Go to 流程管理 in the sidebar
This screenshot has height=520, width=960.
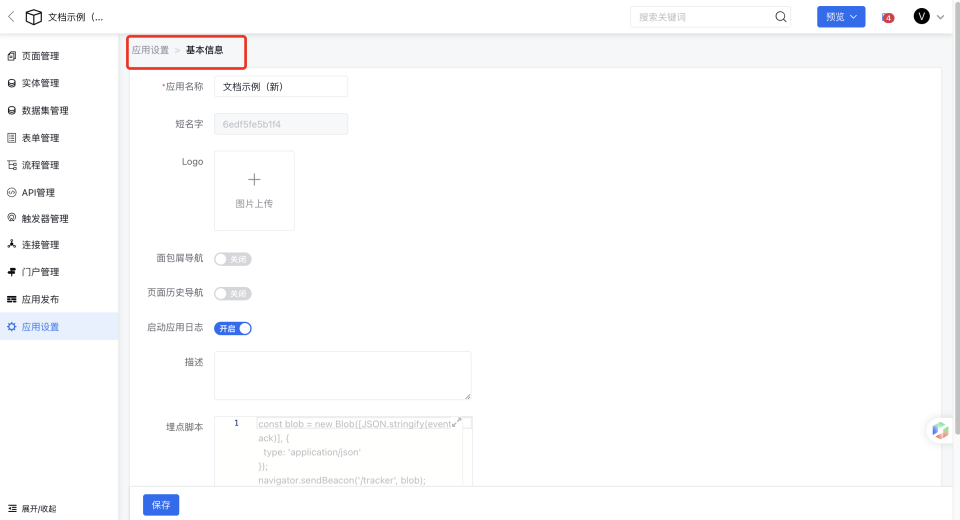click(x=40, y=165)
